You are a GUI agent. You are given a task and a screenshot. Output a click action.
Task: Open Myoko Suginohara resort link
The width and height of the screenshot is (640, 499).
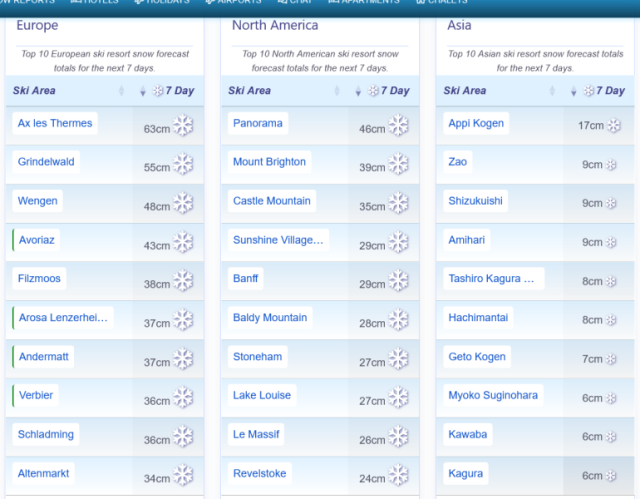[x=493, y=395]
